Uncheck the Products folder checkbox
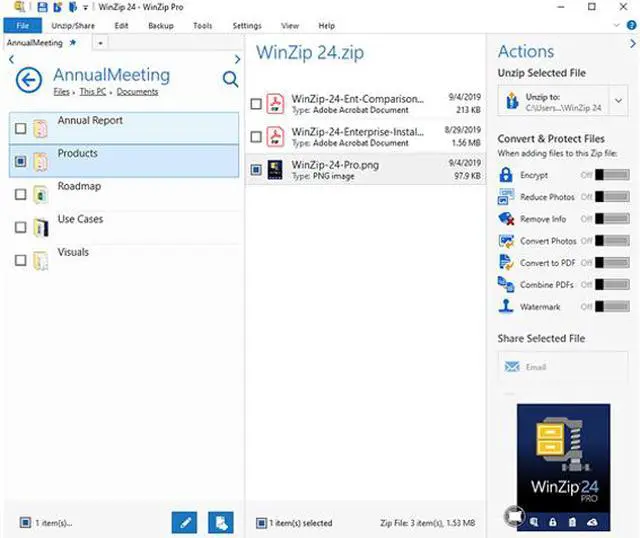The height and width of the screenshot is (538, 640). click(20, 162)
